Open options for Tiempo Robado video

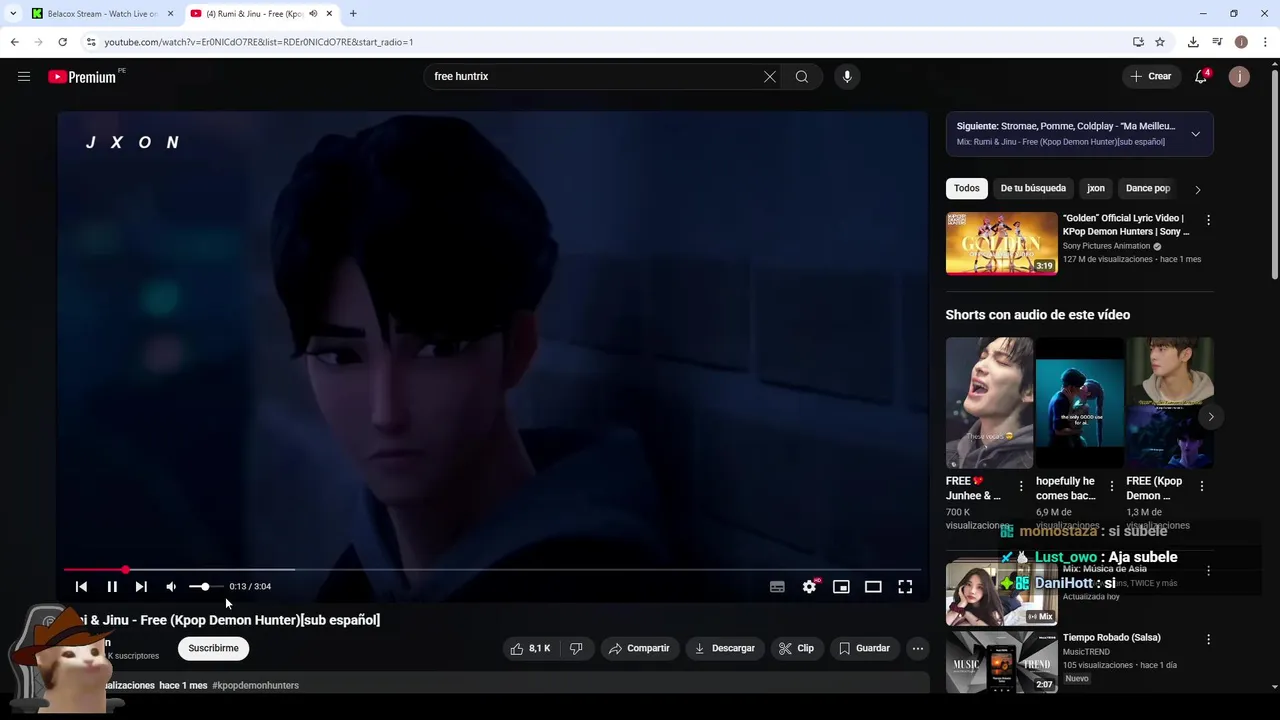point(1208,639)
